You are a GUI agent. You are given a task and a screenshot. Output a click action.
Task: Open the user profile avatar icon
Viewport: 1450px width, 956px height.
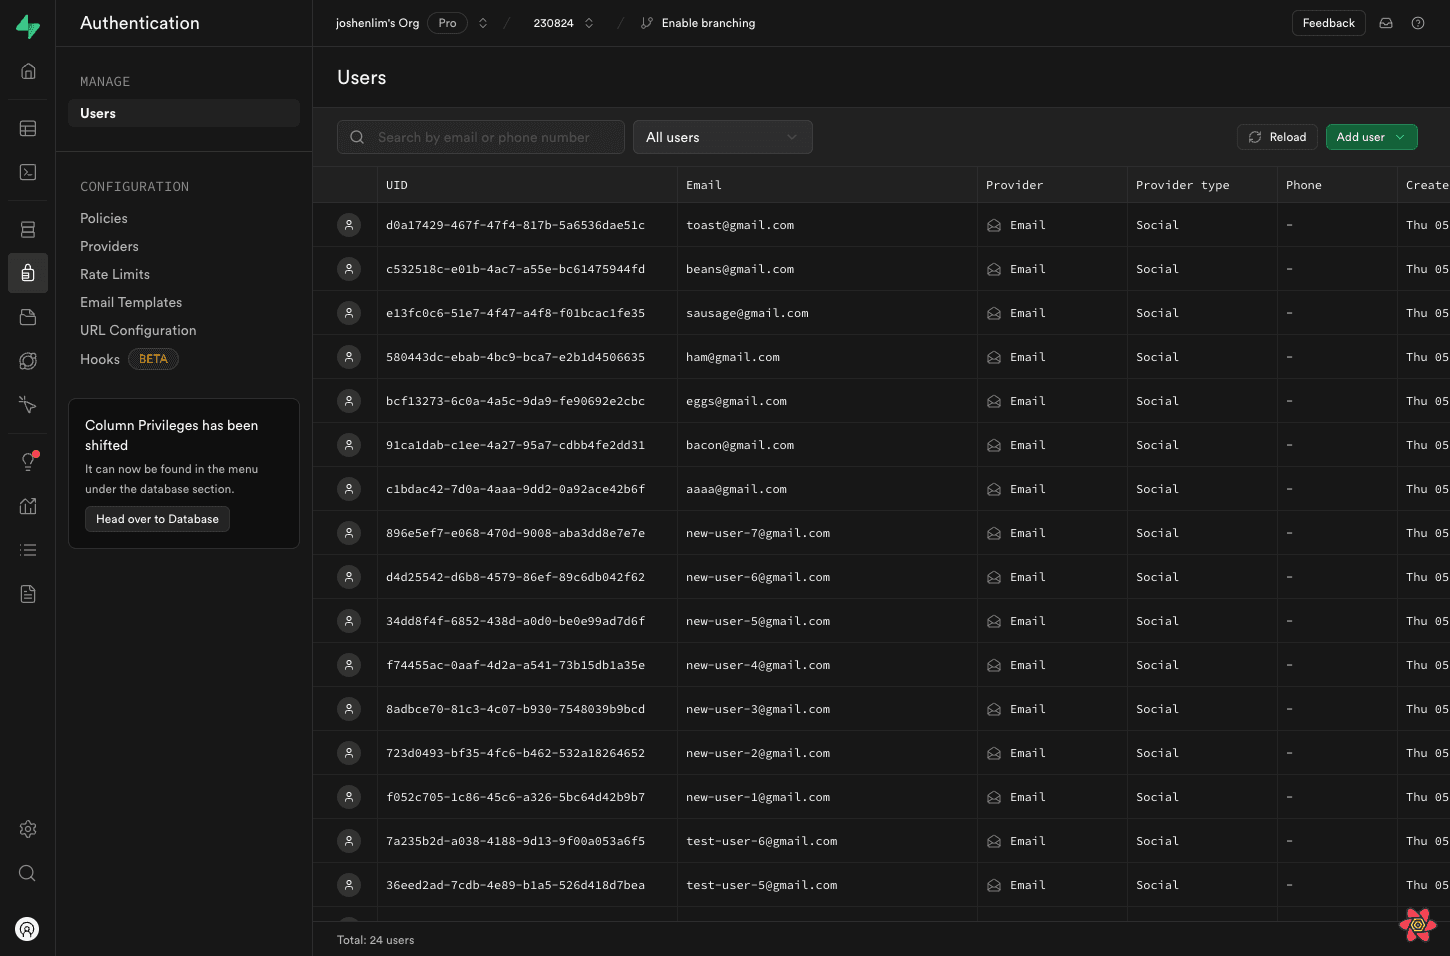click(x=28, y=929)
